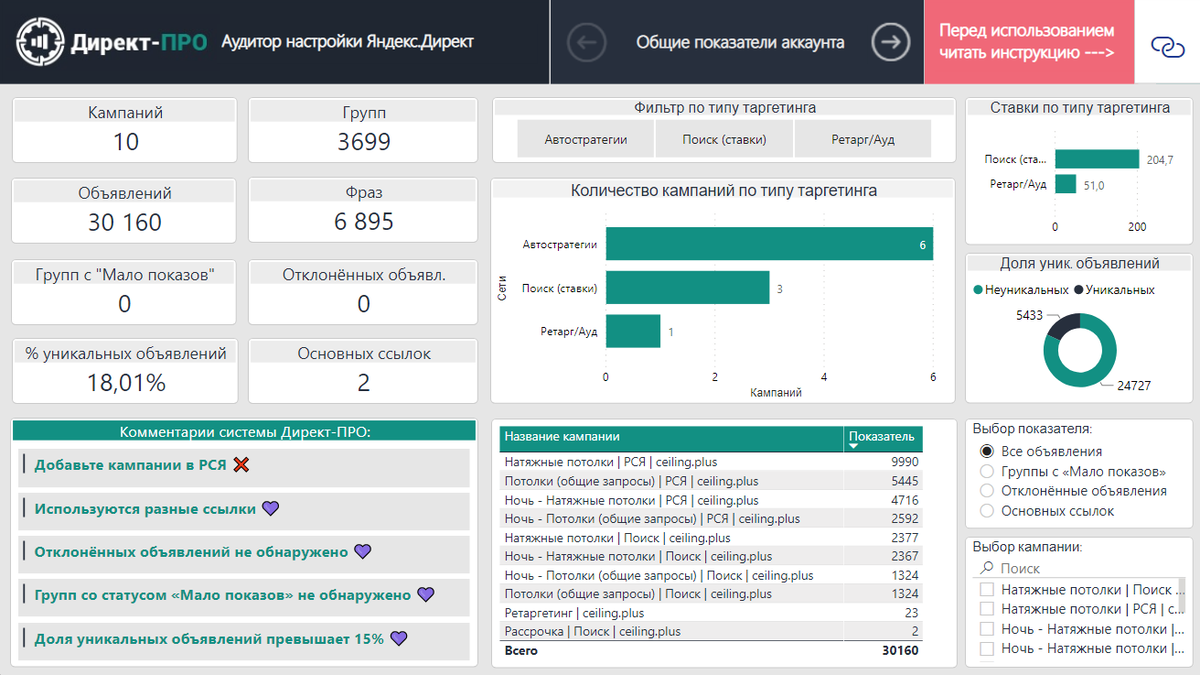
Task: Click the 'Фраз' card showing 6 895
Action: pyautogui.click(x=363, y=210)
